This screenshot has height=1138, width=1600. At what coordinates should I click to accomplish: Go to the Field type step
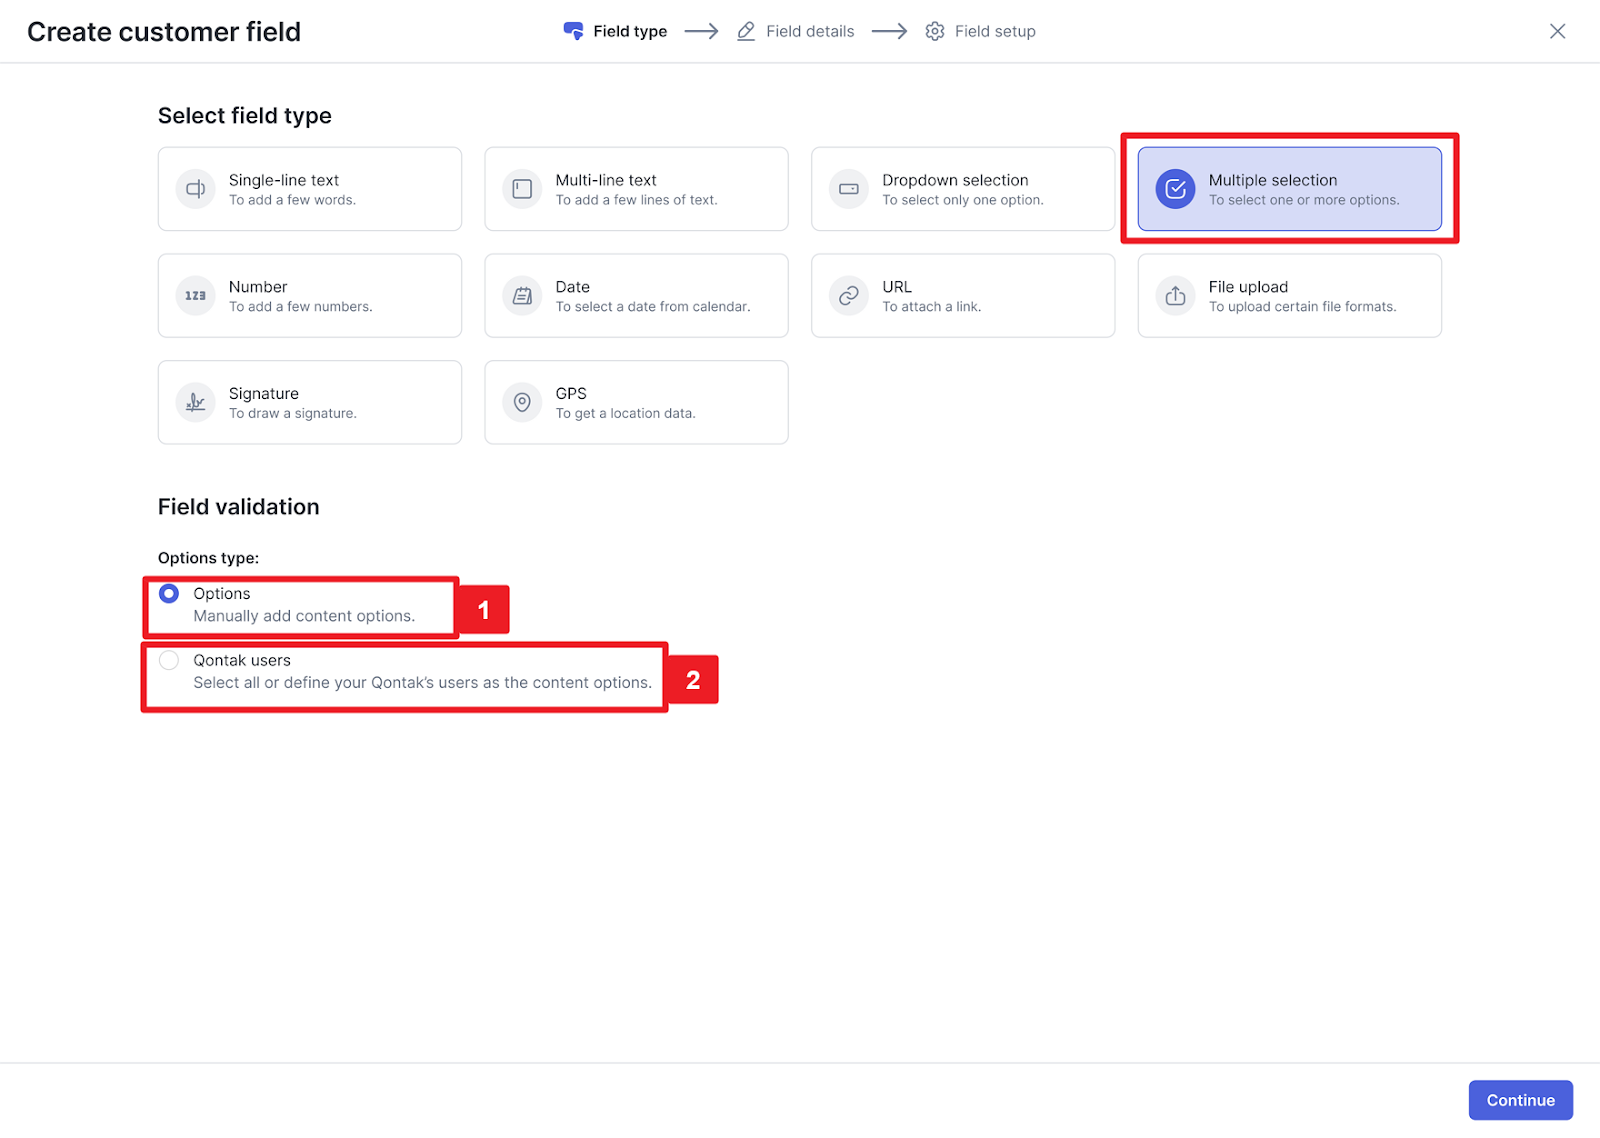pyautogui.click(x=615, y=31)
